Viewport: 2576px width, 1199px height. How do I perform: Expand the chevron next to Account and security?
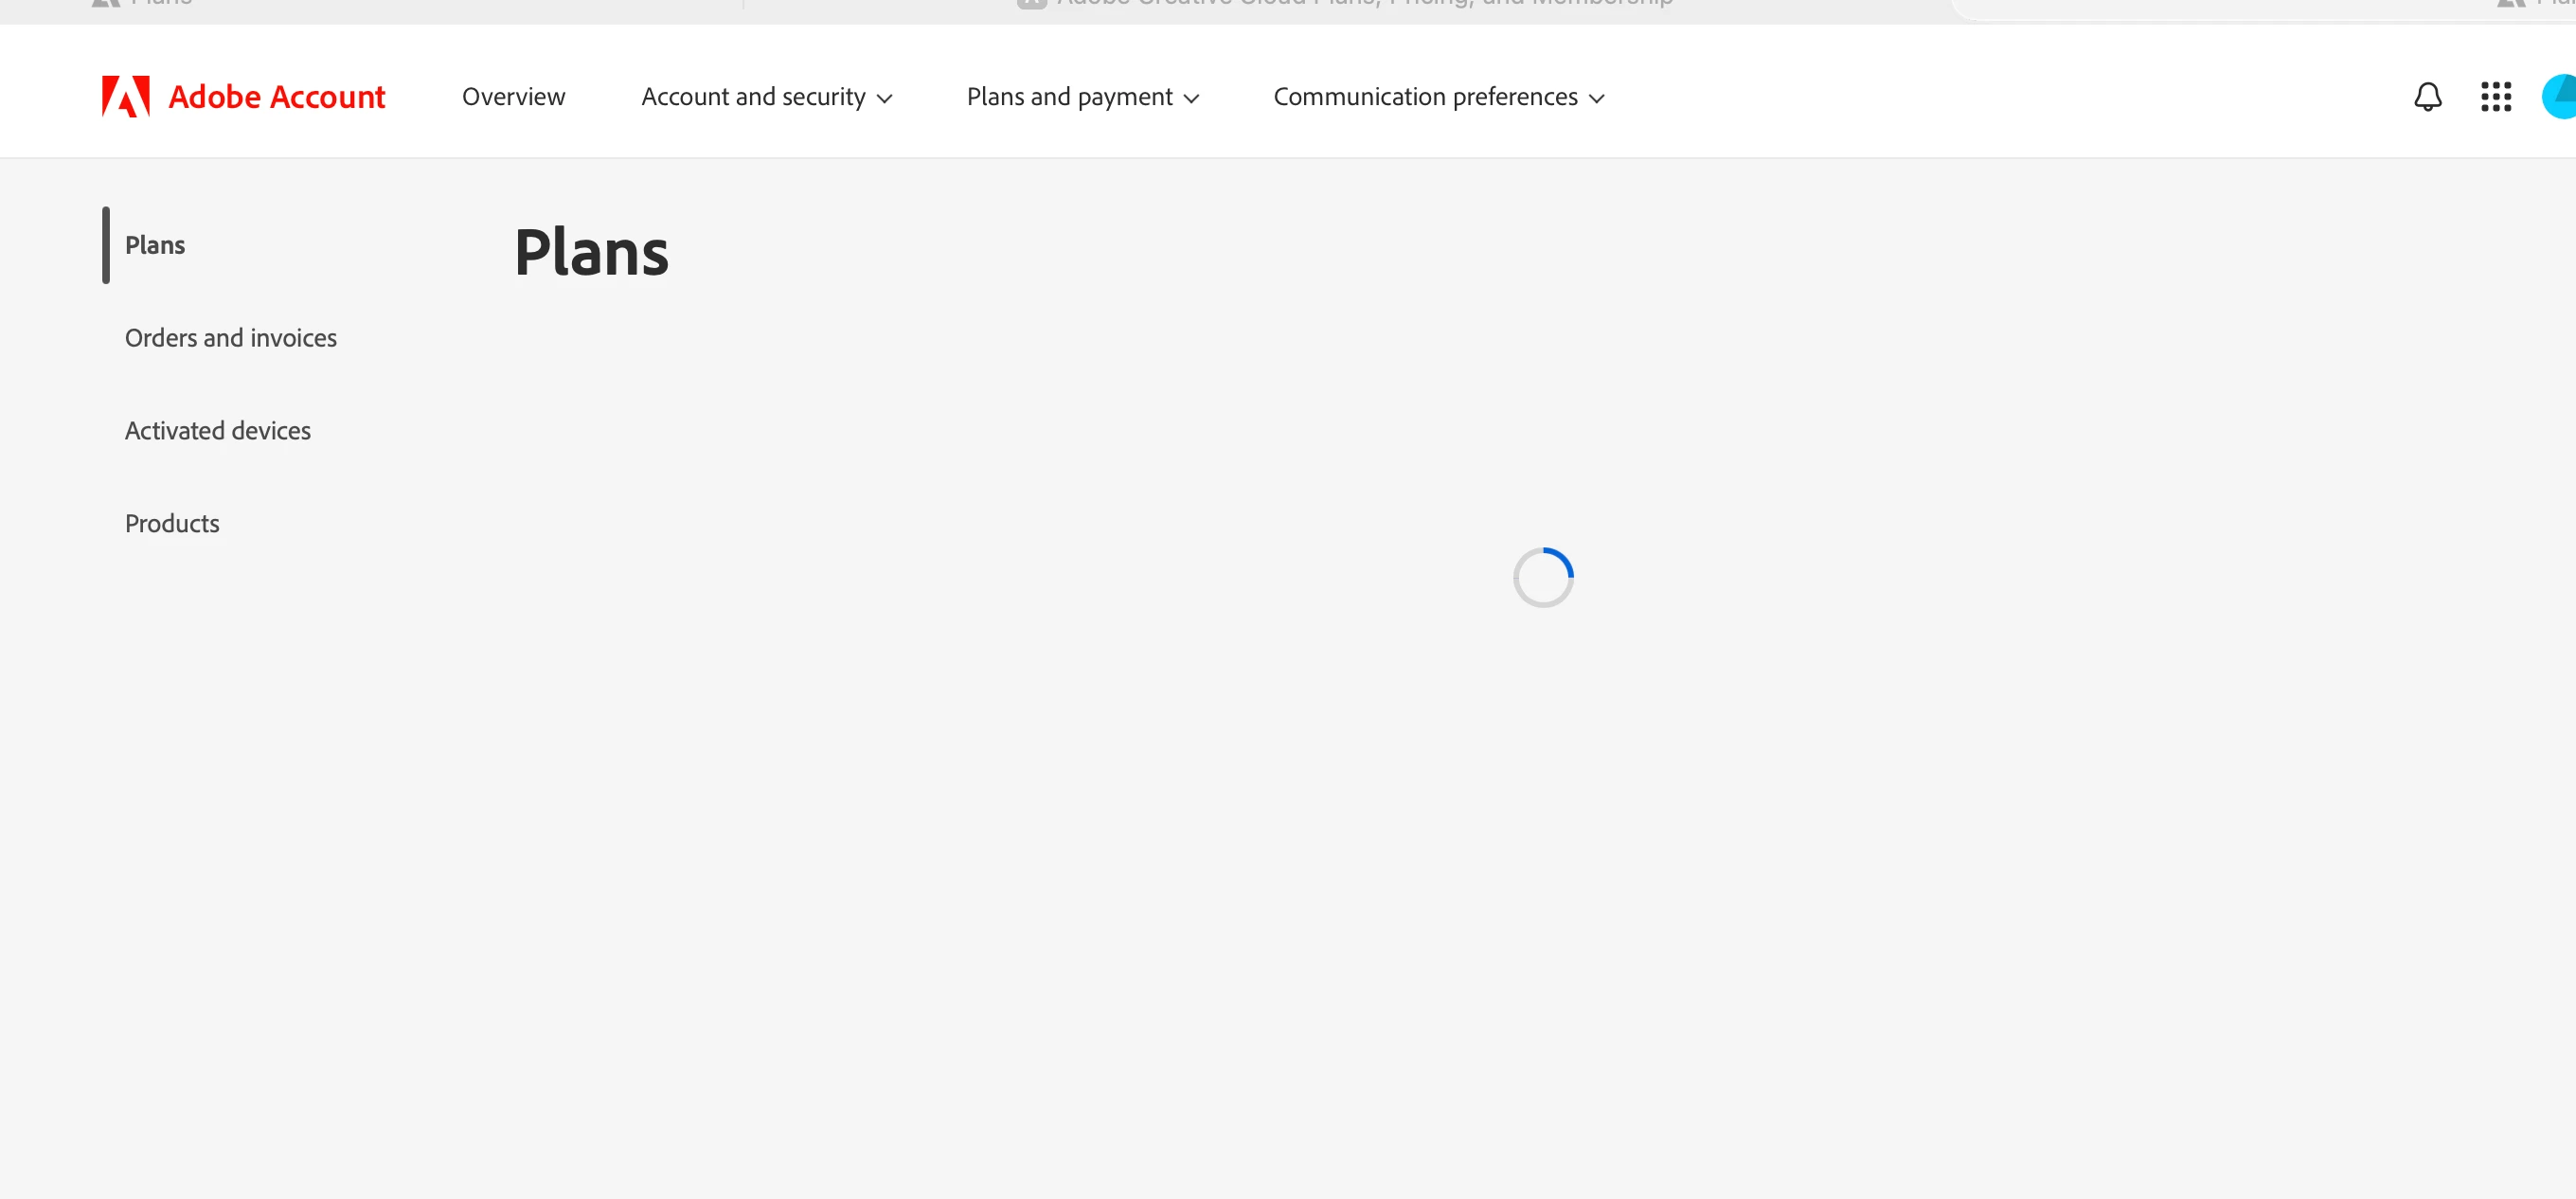pyautogui.click(x=884, y=99)
